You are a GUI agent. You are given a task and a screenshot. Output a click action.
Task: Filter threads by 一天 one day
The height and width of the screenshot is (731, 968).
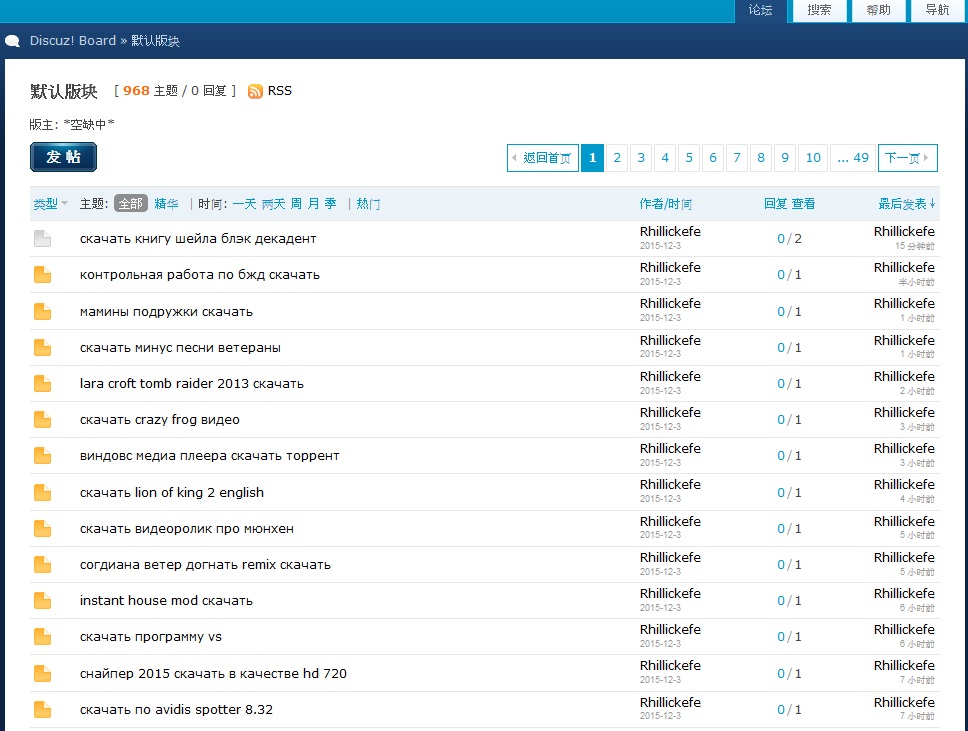pyautogui.click(x=244, y=204)
